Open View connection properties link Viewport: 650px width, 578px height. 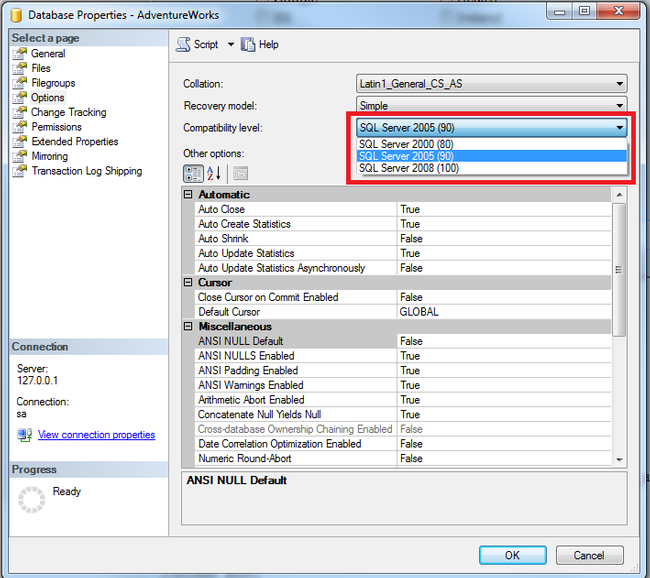(x=97, y=435)
